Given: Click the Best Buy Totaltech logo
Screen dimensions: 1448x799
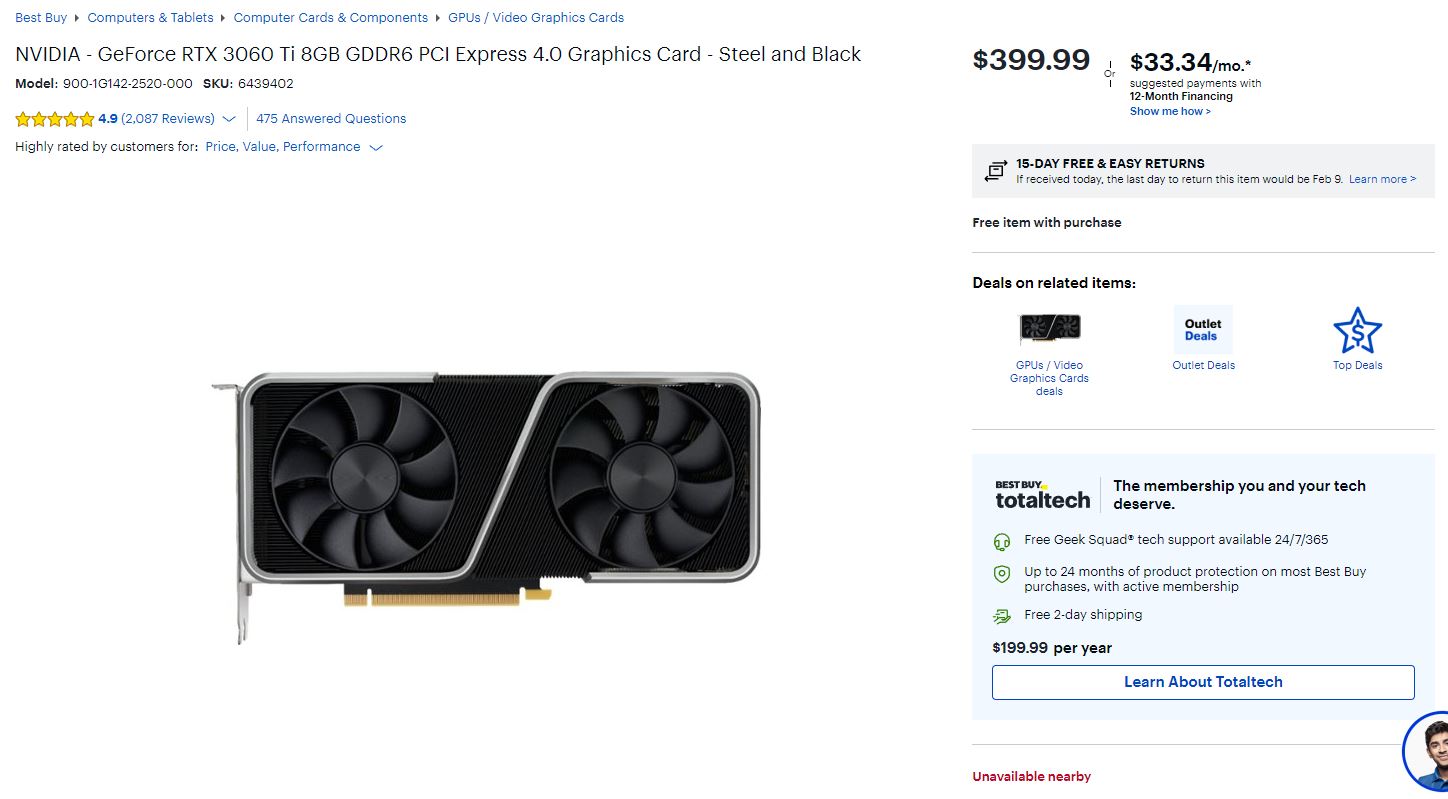Looking at the screenshot, I should pos(1042,494).
